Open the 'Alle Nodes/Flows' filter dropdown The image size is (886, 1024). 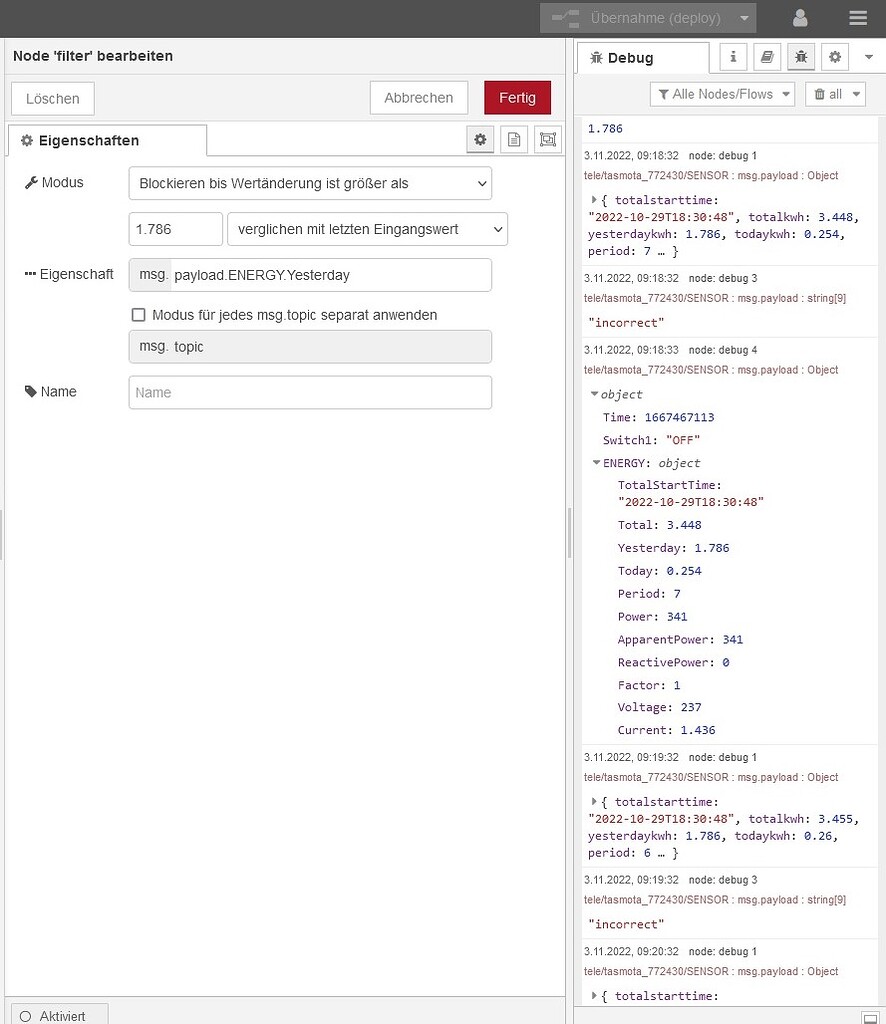721,93
